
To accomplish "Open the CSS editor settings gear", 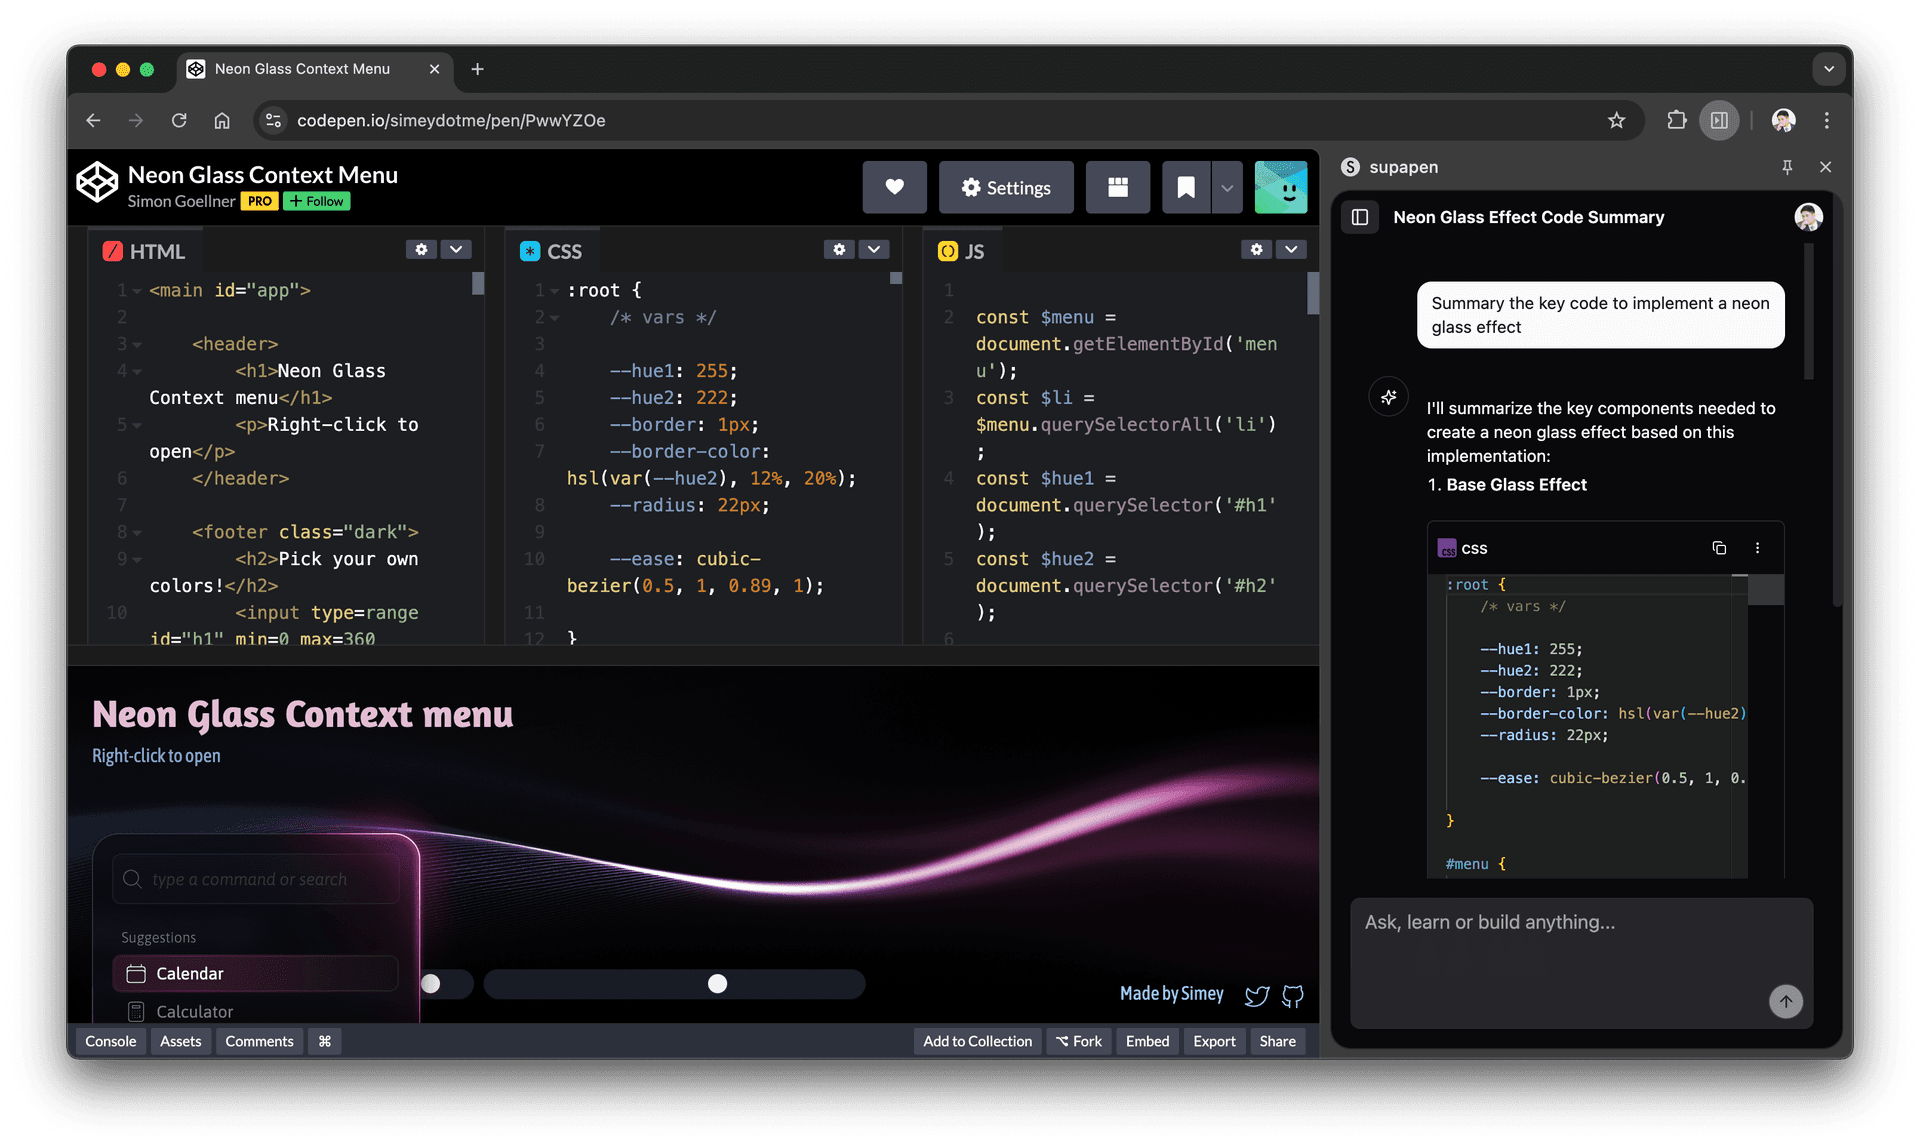I will (839, 249).
